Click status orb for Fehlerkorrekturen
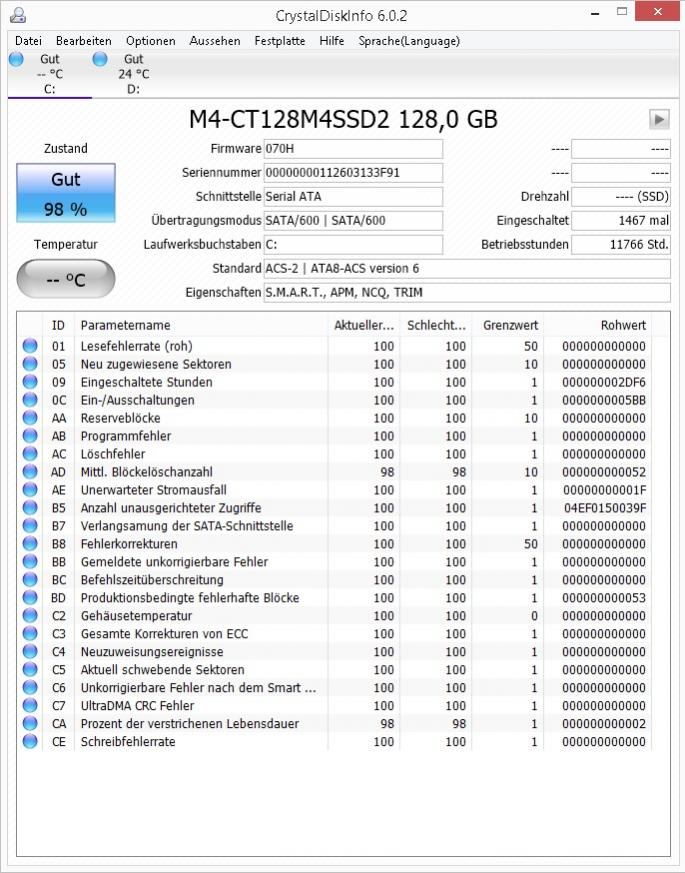 [x=30, y=543]
